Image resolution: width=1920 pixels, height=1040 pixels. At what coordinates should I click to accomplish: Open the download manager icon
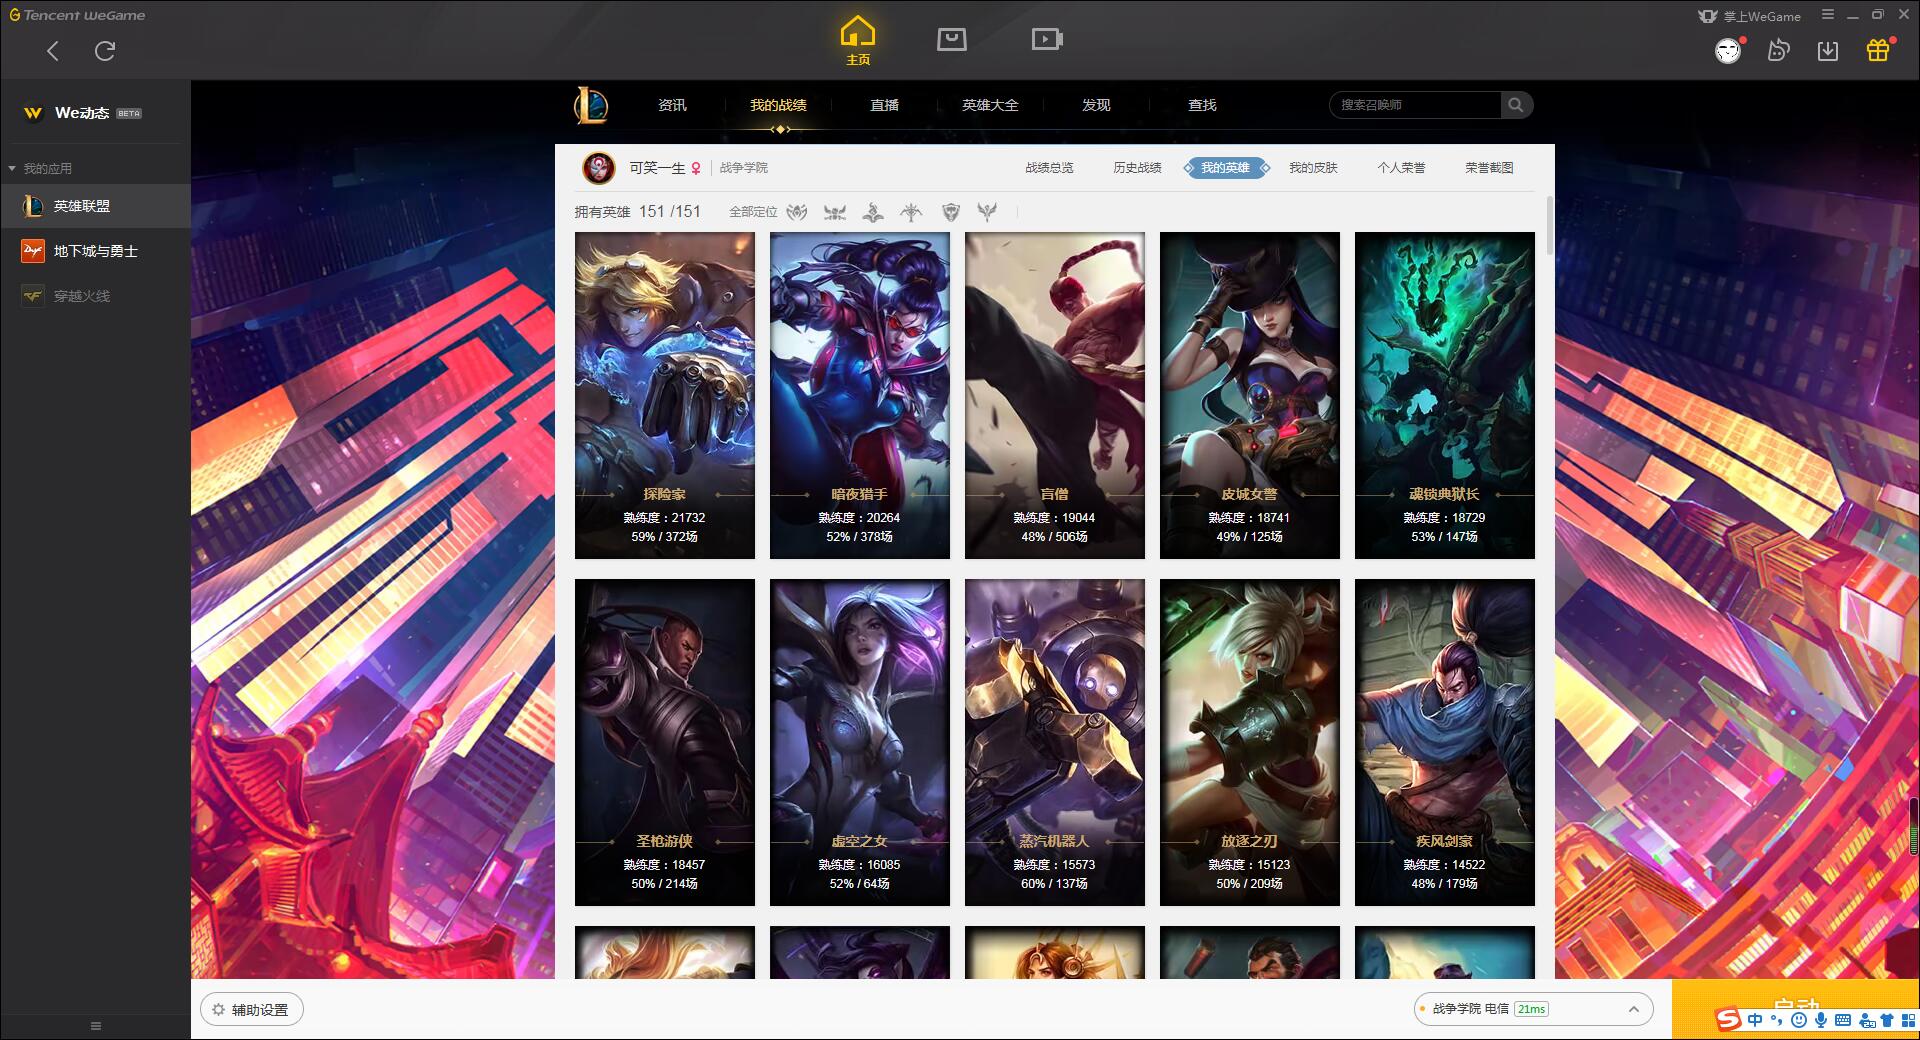pos(1828,51)
